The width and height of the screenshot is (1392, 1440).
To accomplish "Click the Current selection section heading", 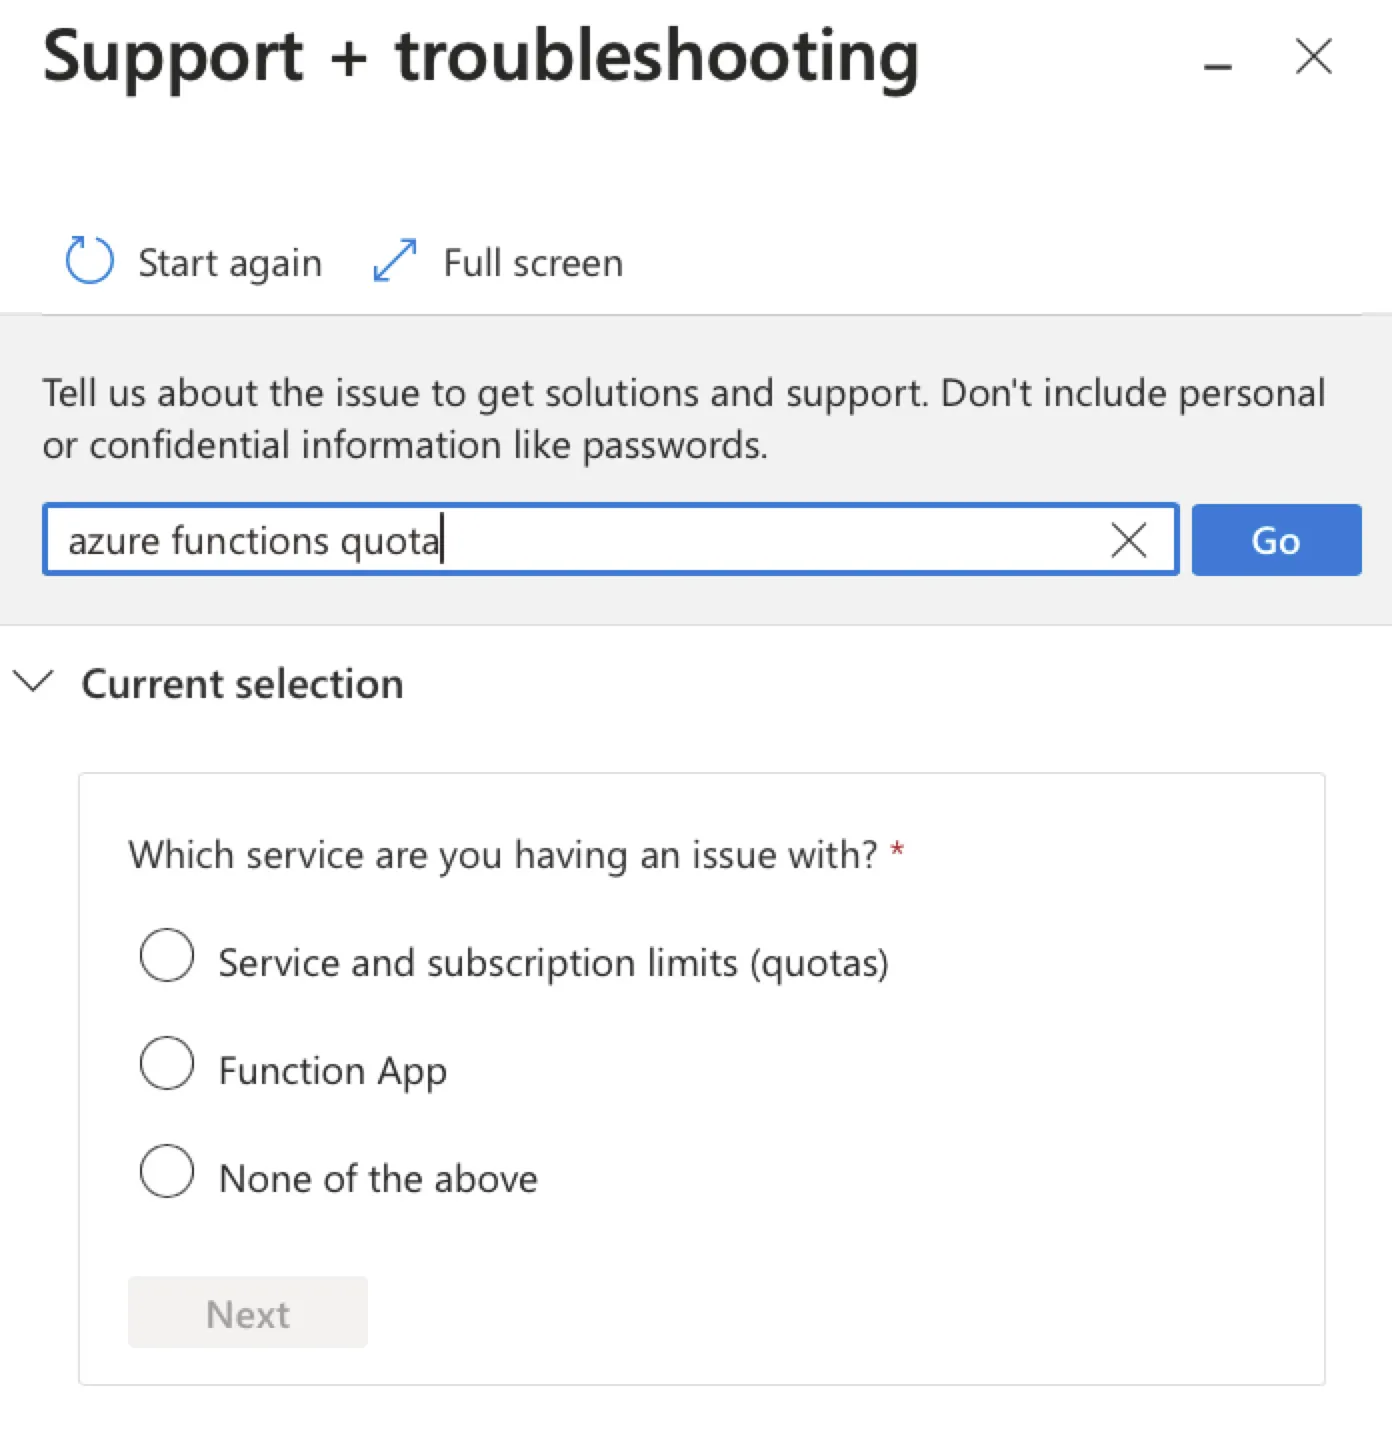I will 242,684.
